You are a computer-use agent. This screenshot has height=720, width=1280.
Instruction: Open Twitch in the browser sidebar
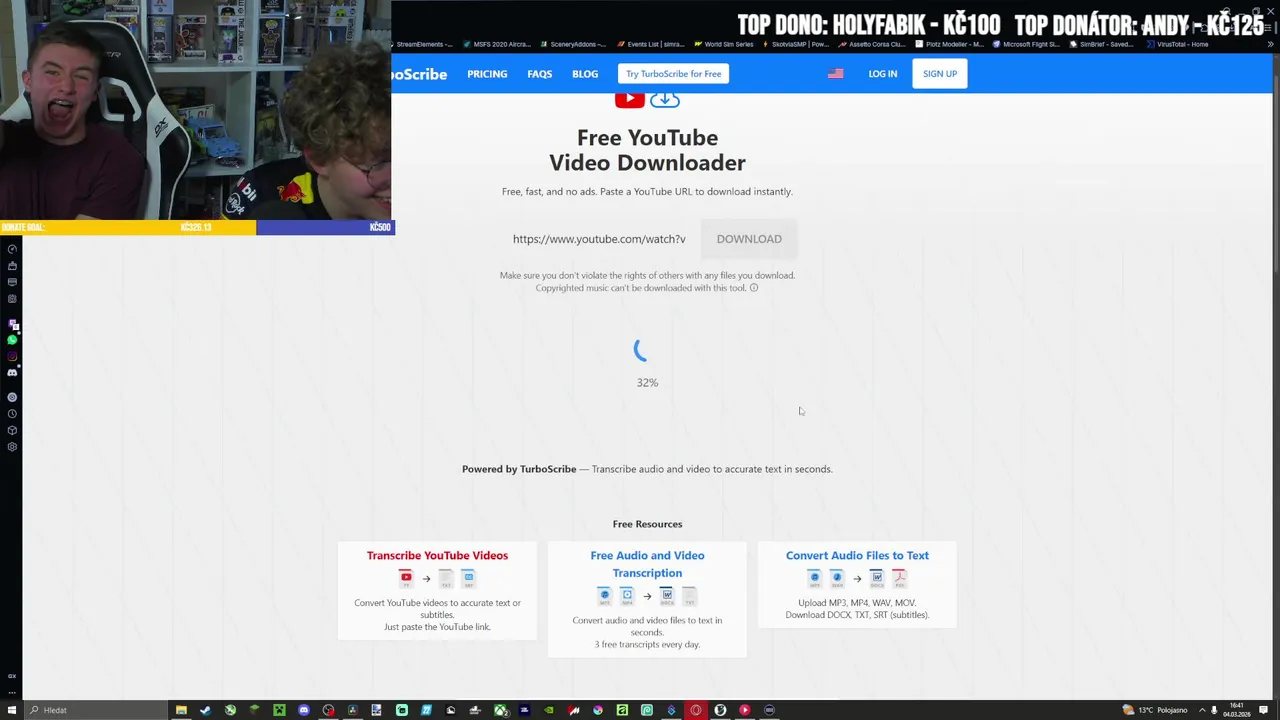point(12,323)
